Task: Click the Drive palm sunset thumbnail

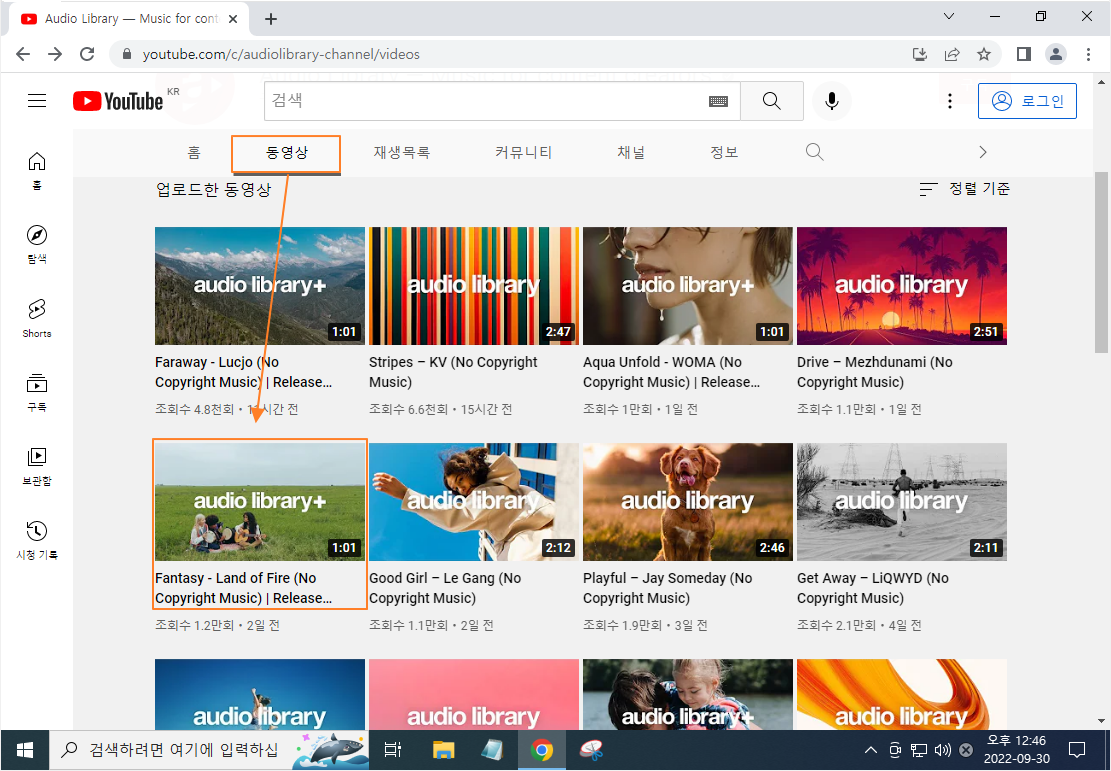Action: pyautogui.click(x=902, y=286)
